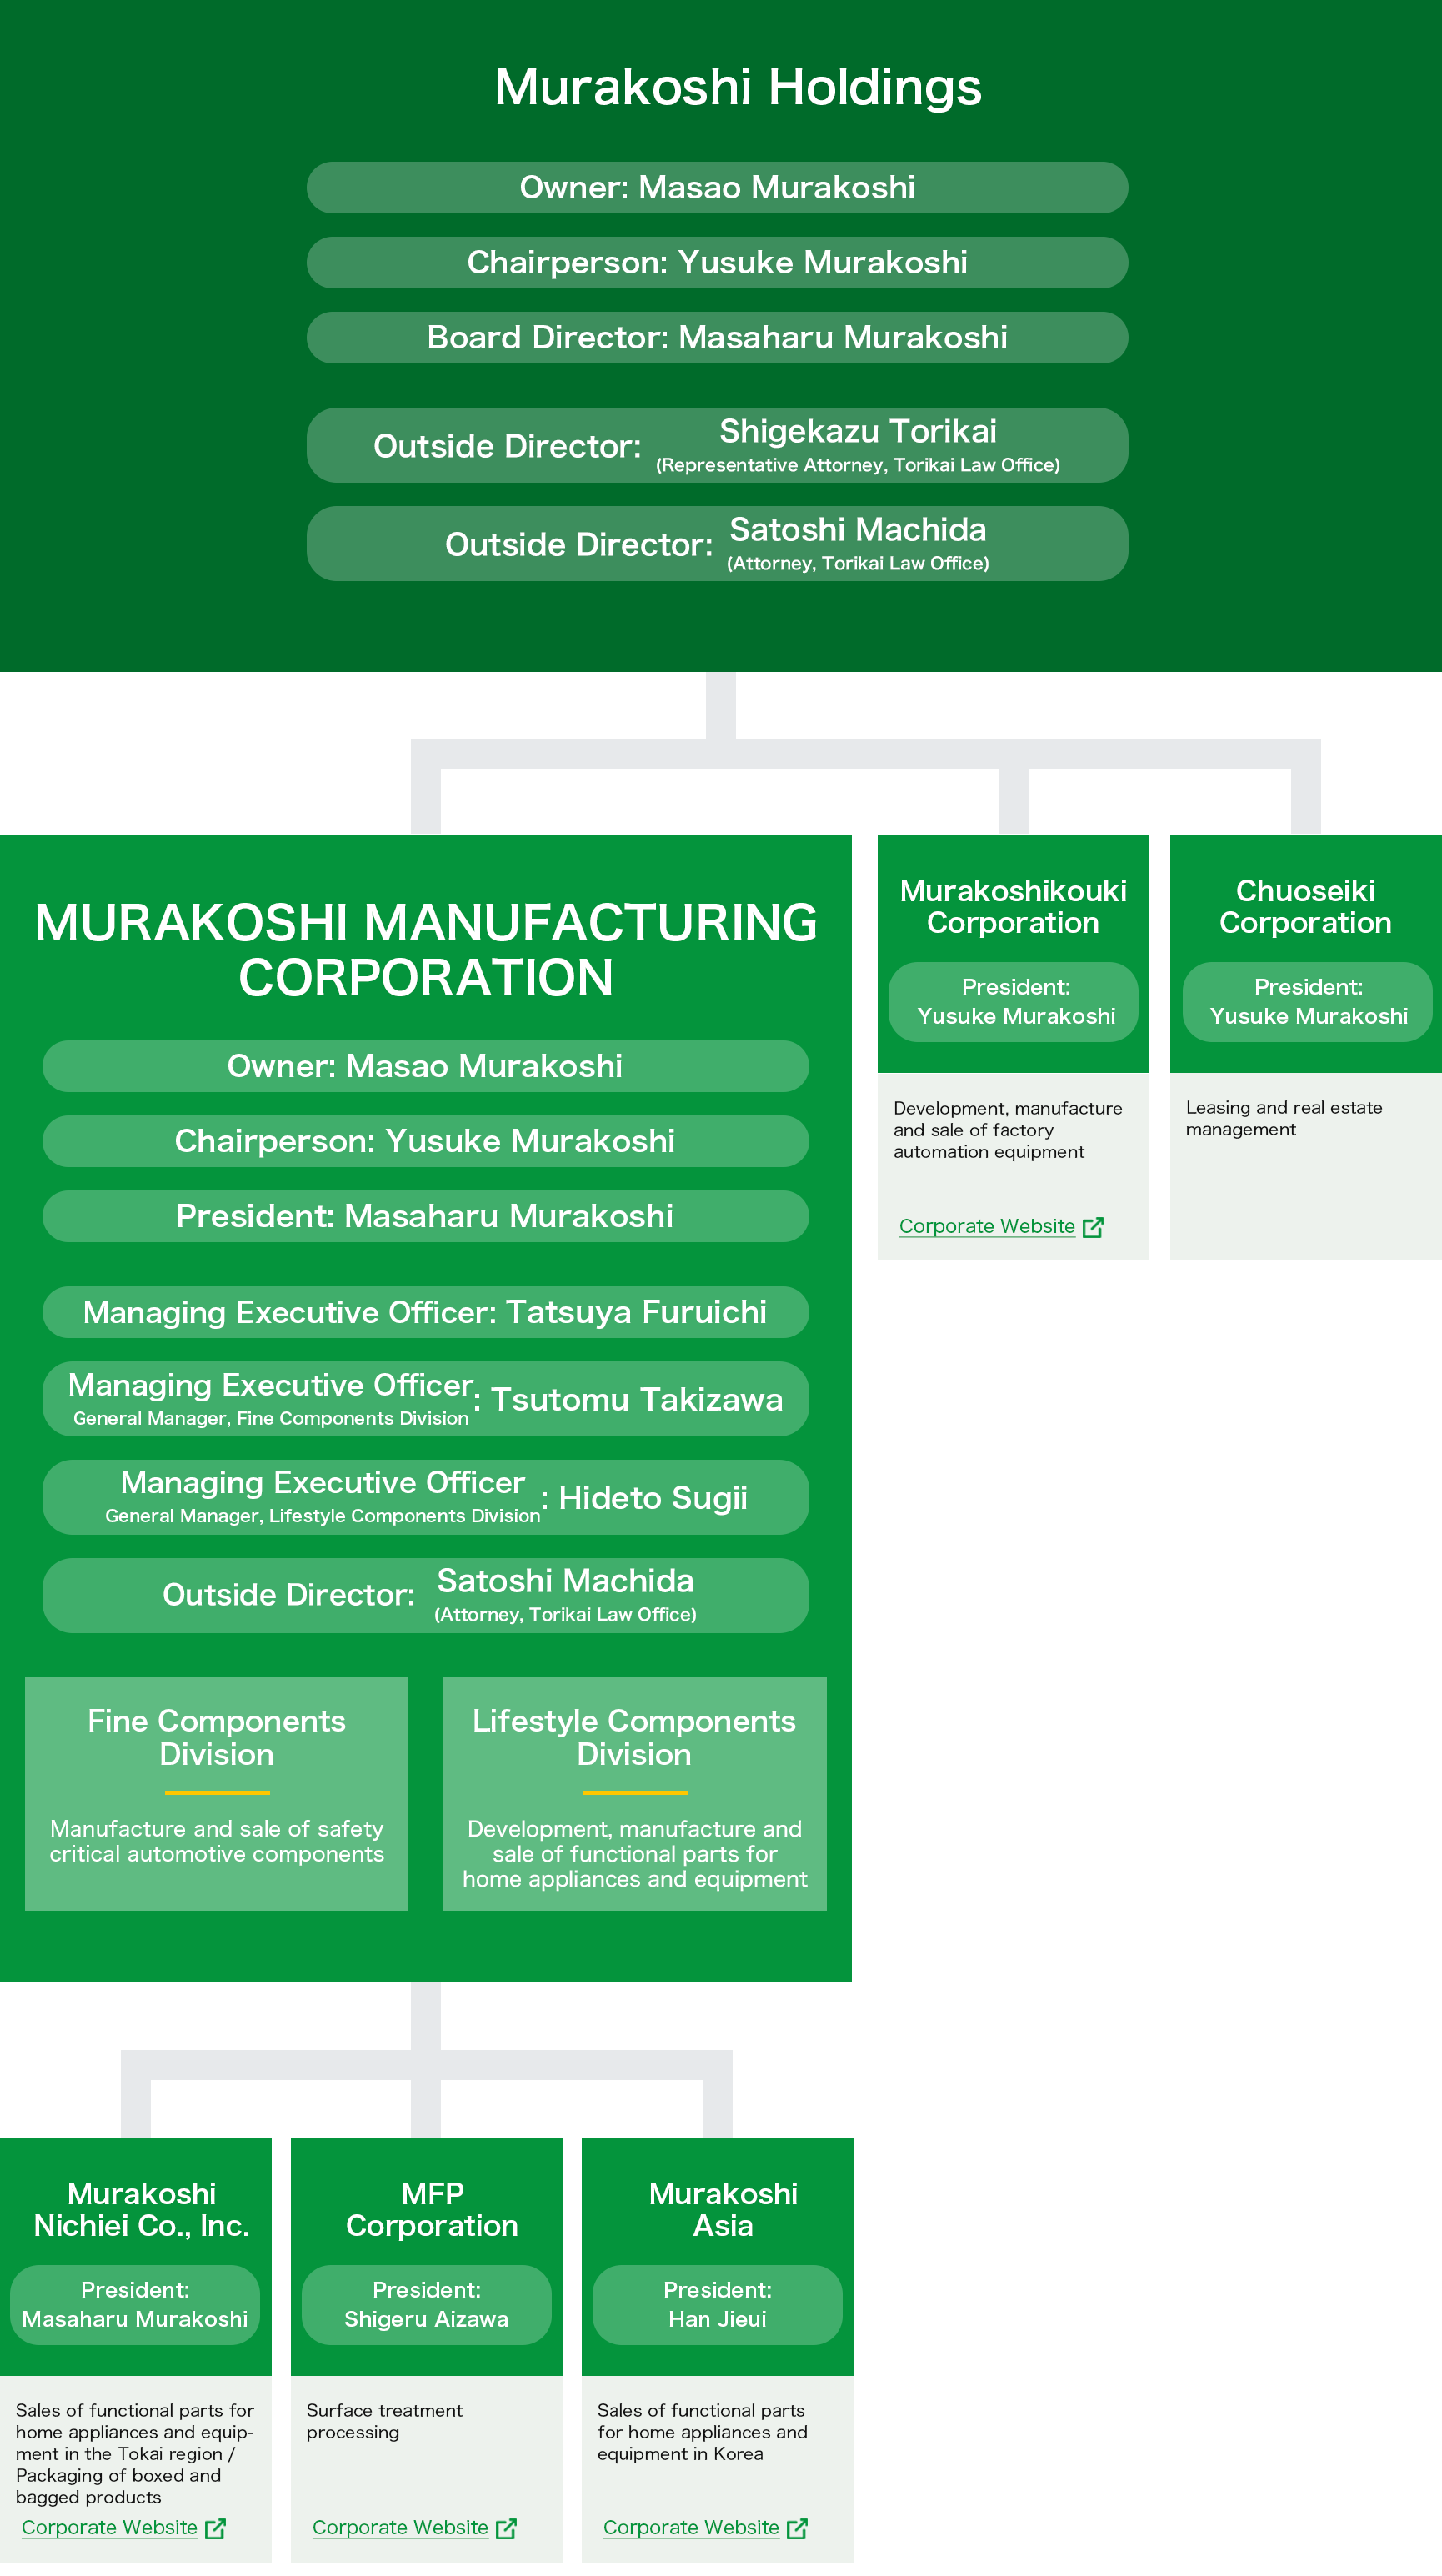Viewport: 1442px width, 2576px height.
Task: Click factory automation equipment description text
Action: tap(1008, 1130)
